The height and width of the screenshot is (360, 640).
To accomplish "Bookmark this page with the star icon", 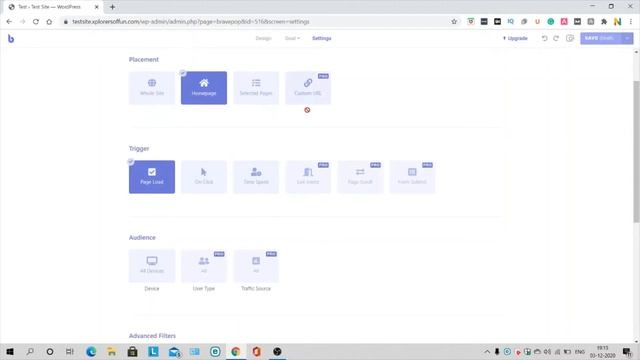I will [454, 22].
